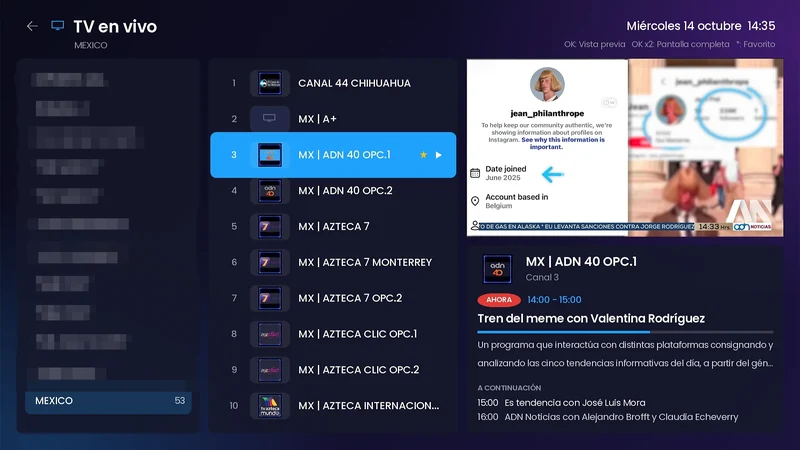Click the Azteca Internacional mundo logo

[269, 406]
